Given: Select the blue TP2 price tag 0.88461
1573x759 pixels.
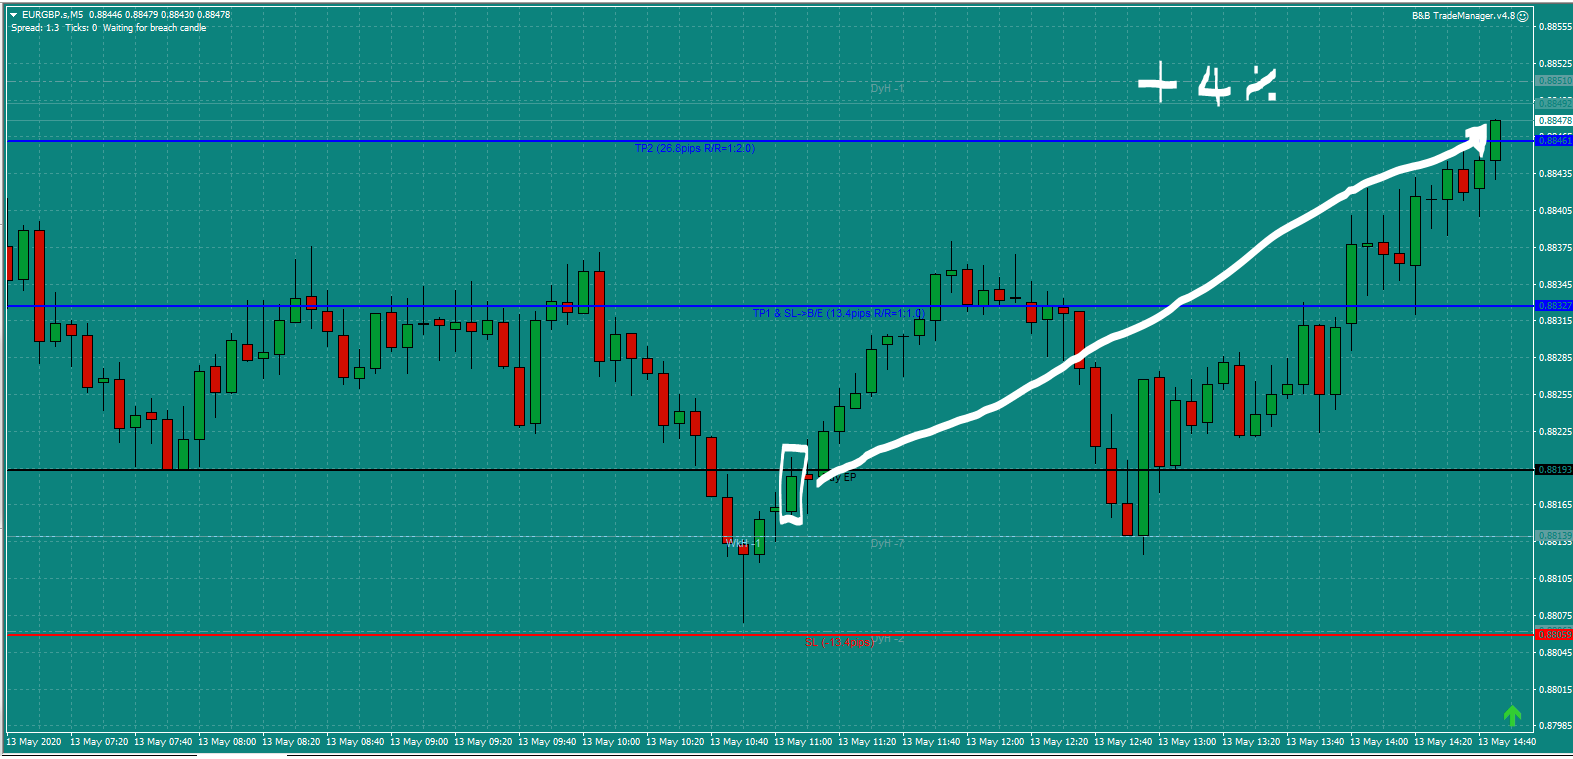Looking at the screenshot, I should 1554,141.
